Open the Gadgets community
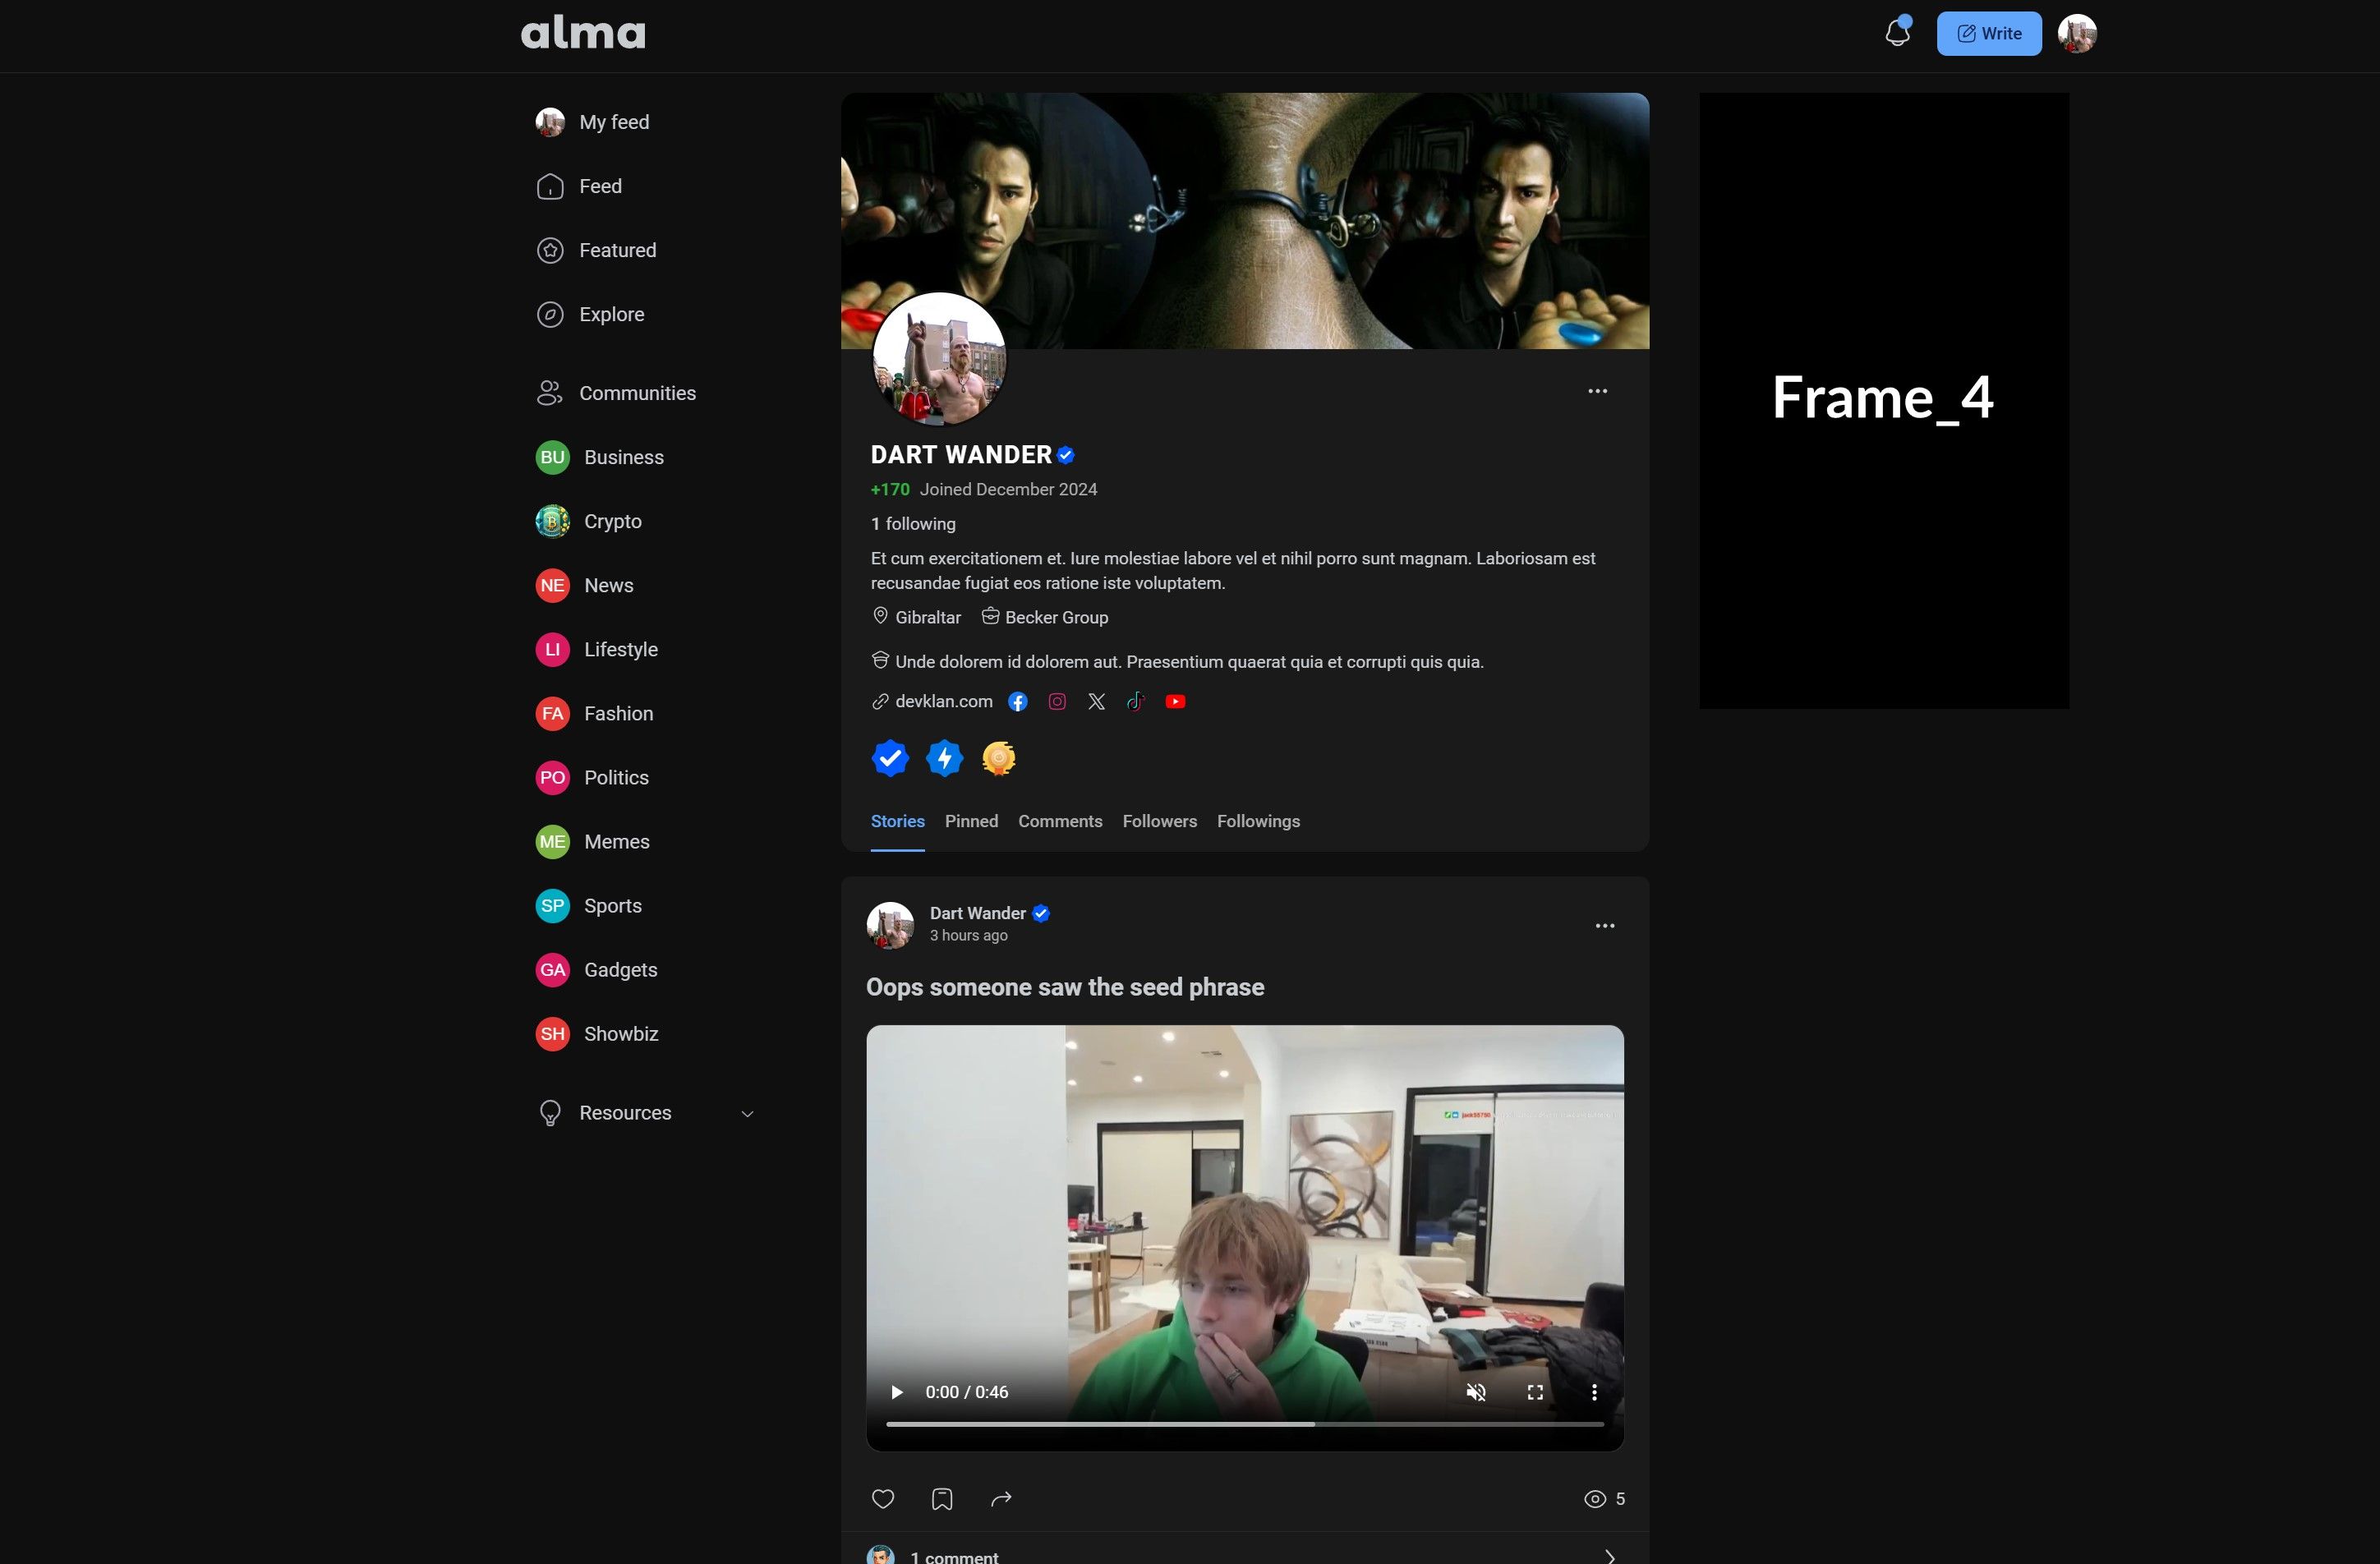Screen dimensions: 2380x1564 (x=597, y=970)
